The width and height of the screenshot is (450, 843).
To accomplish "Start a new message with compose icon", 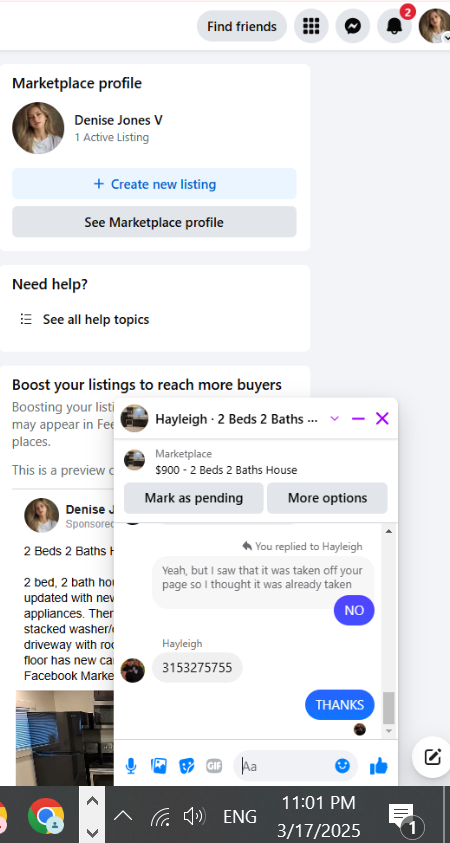I will point(432,757).
